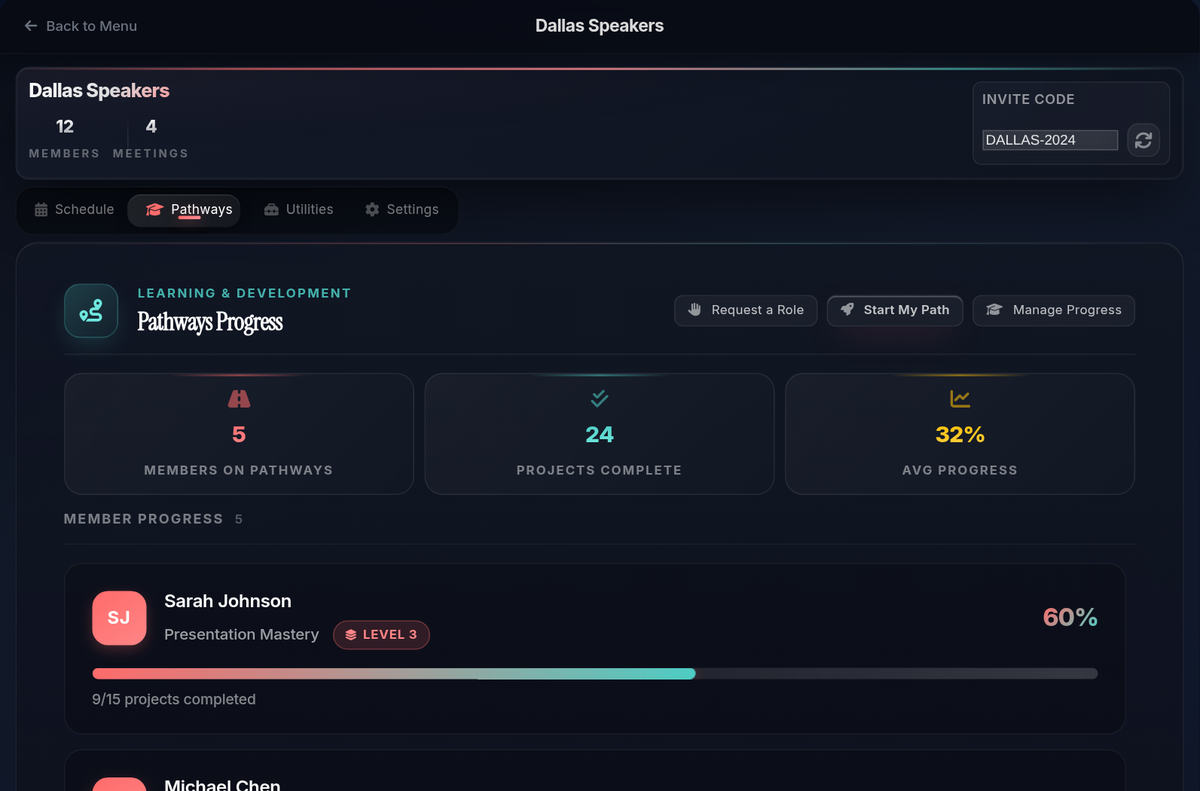
Task: Go to the Settings tab
Action: [402, 210]
